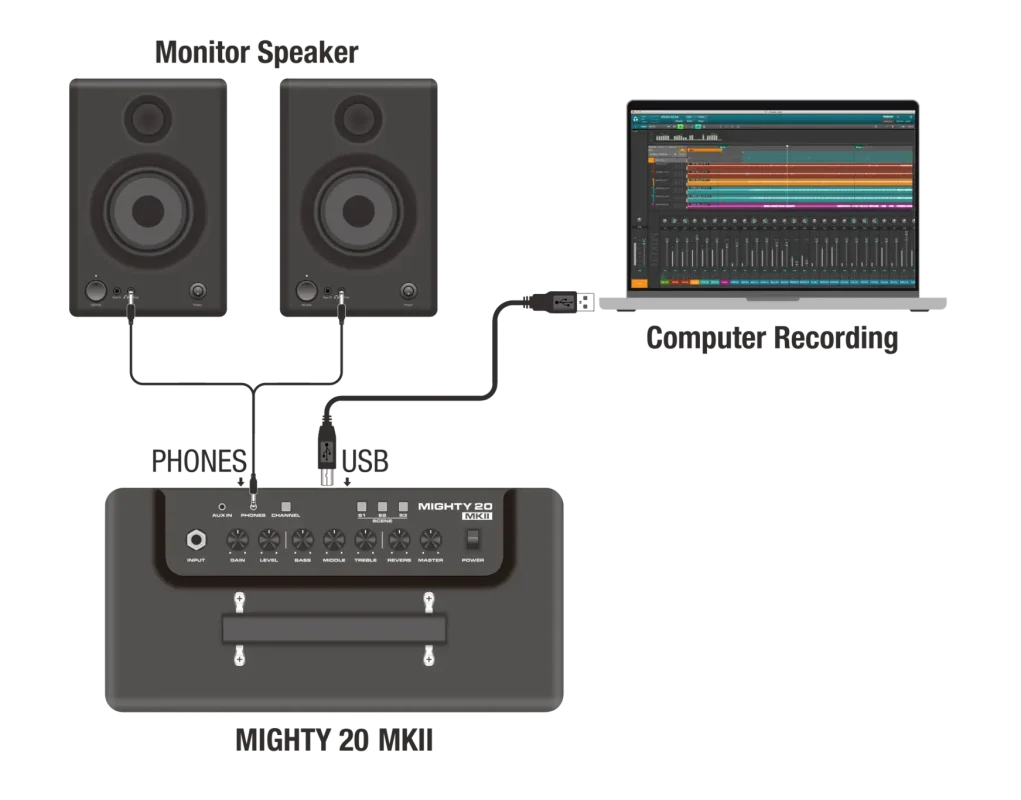Click the REVERB knob
Viewport: 1021px width, 800px height.
click(399, 540)
